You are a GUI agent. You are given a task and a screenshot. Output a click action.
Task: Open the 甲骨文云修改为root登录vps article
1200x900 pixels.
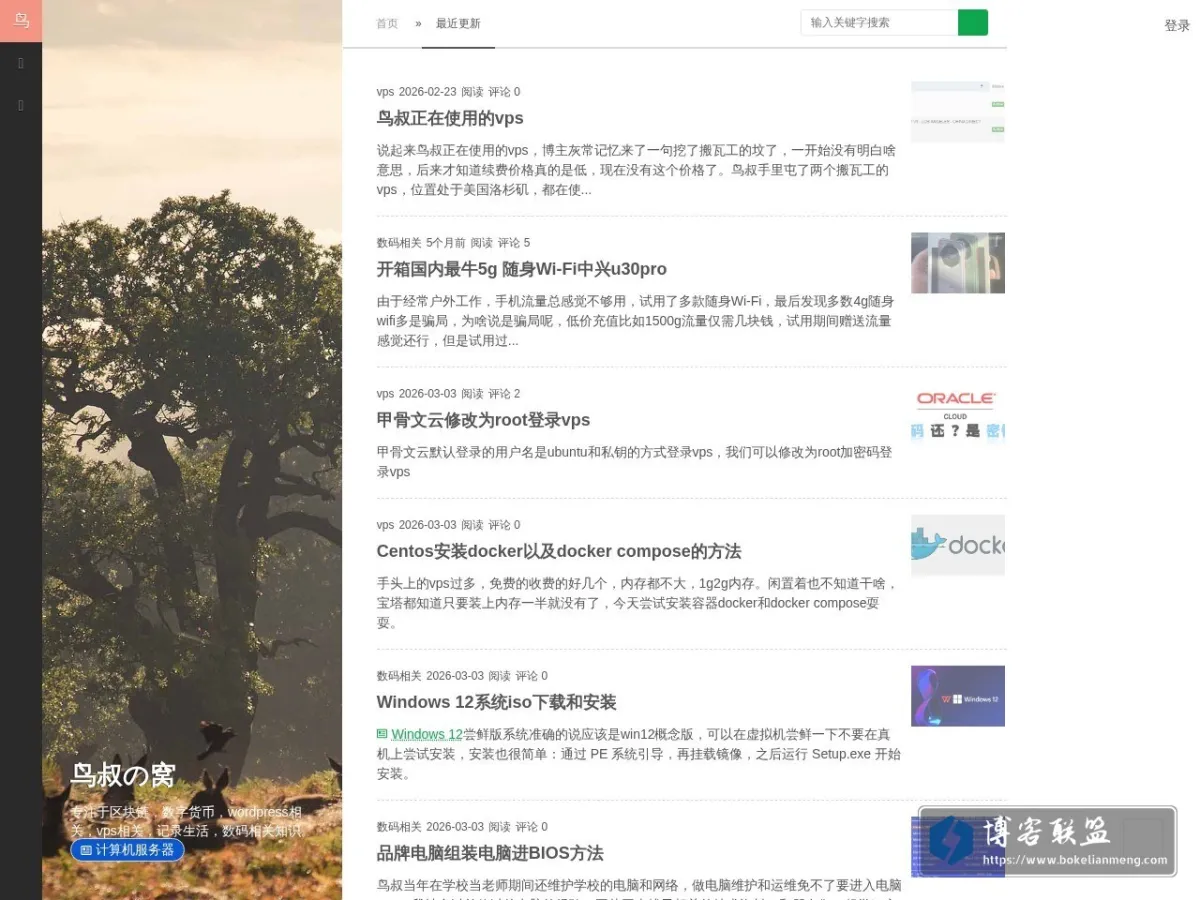click(483, 420)
